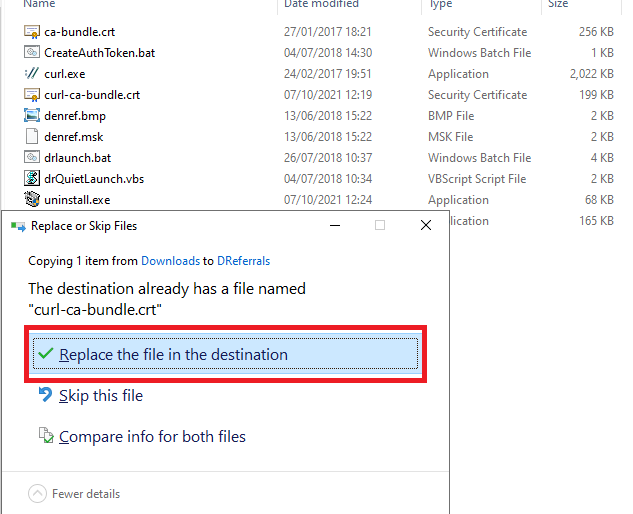
Task: Sort files by the Name column header
Action: click(x=40, y=5)
